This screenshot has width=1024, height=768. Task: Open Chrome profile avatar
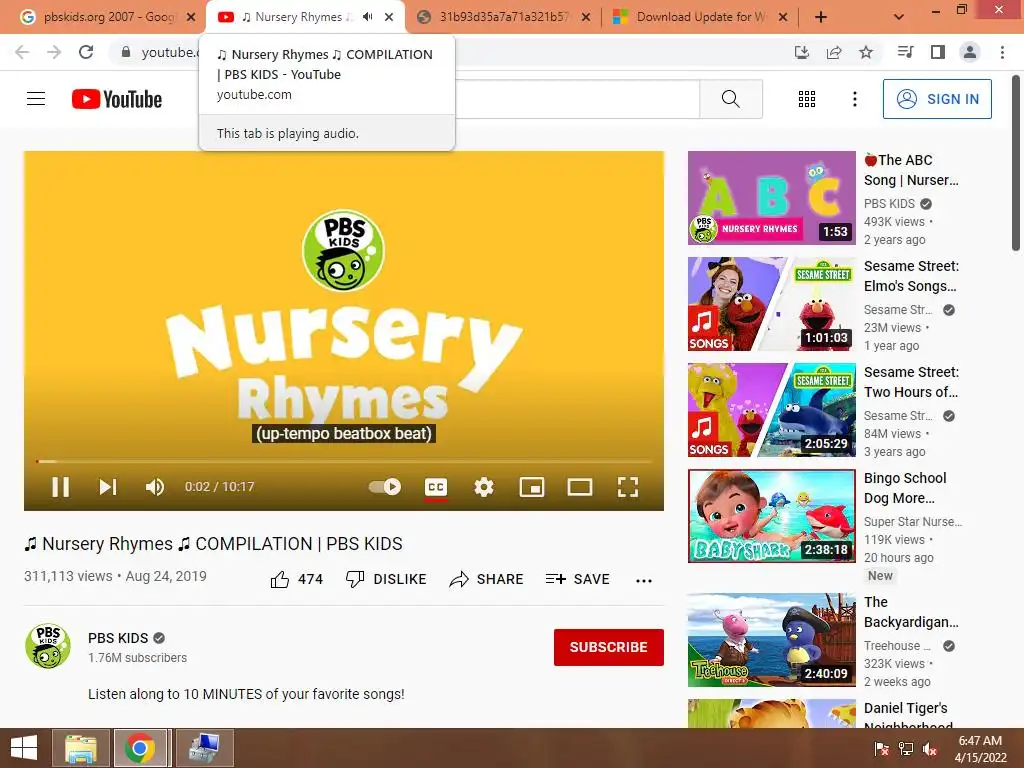click(970, 52)
